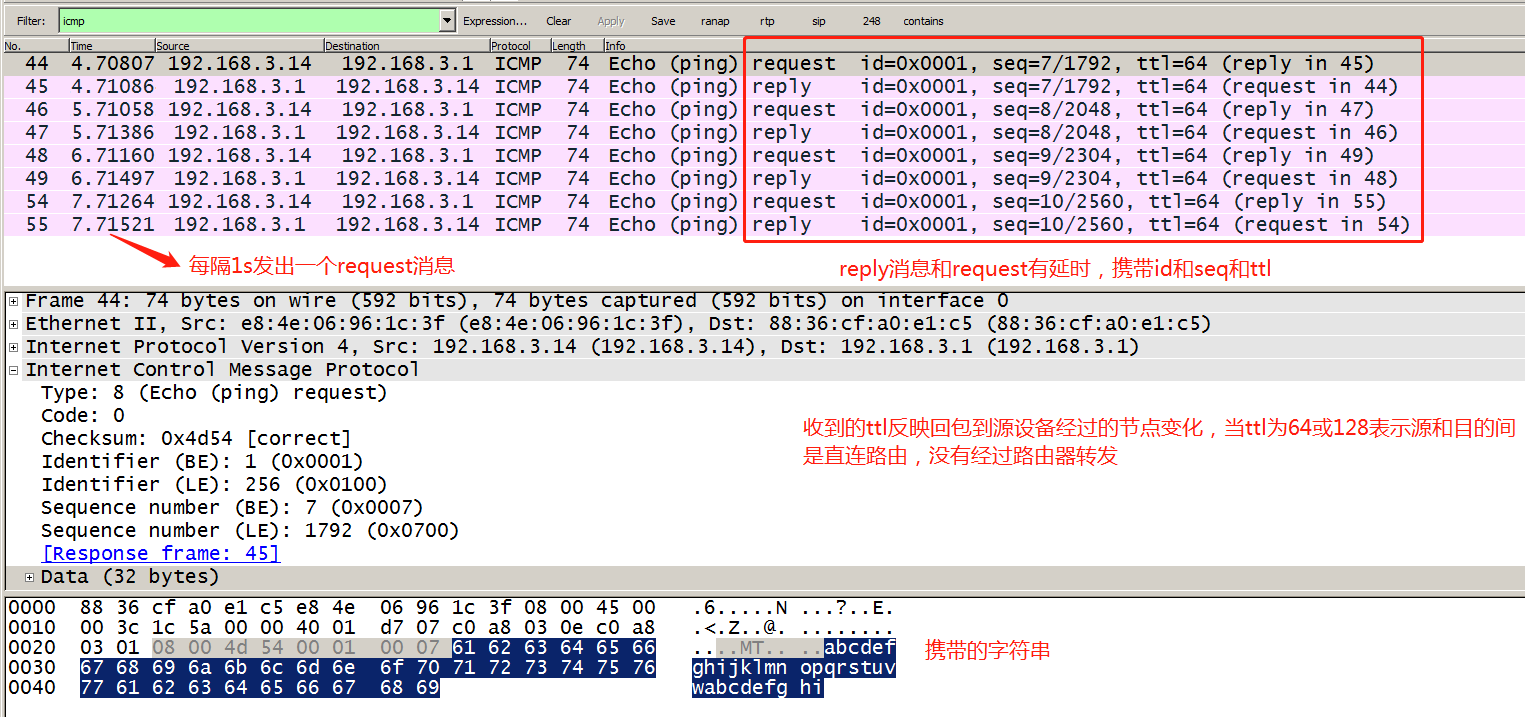The width and height of the screenshot is (1525, 717).
Task: Click the icmp display filter input field
Action: (x=249, y=20)
